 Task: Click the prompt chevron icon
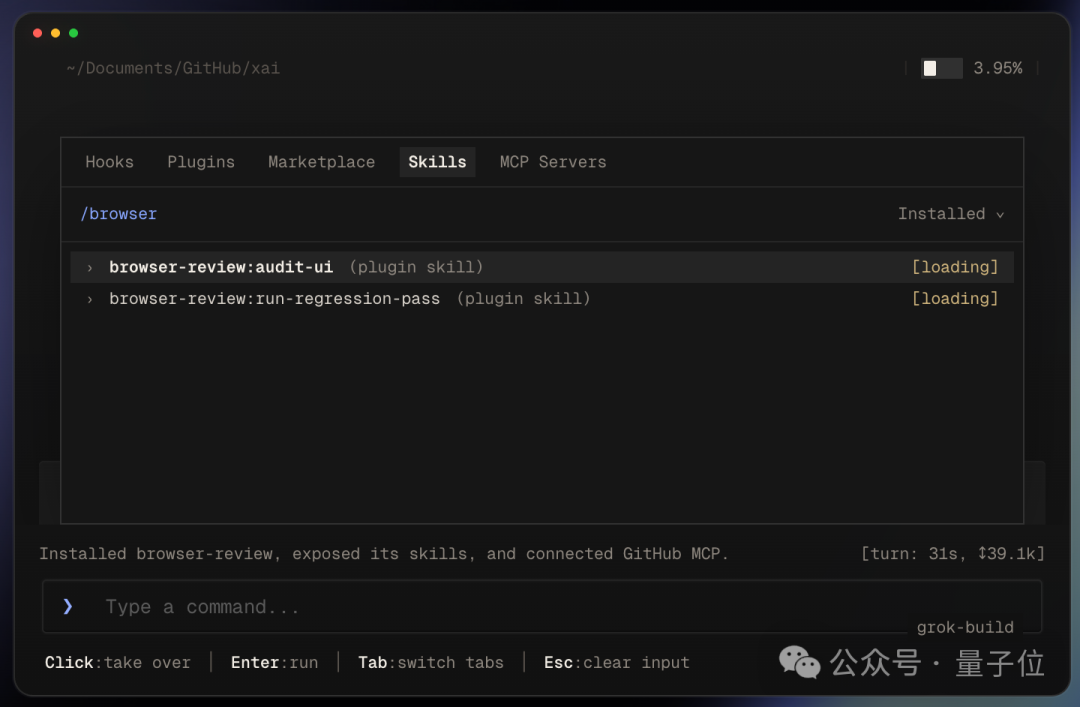pyautogui.click(x=68, y=606)
